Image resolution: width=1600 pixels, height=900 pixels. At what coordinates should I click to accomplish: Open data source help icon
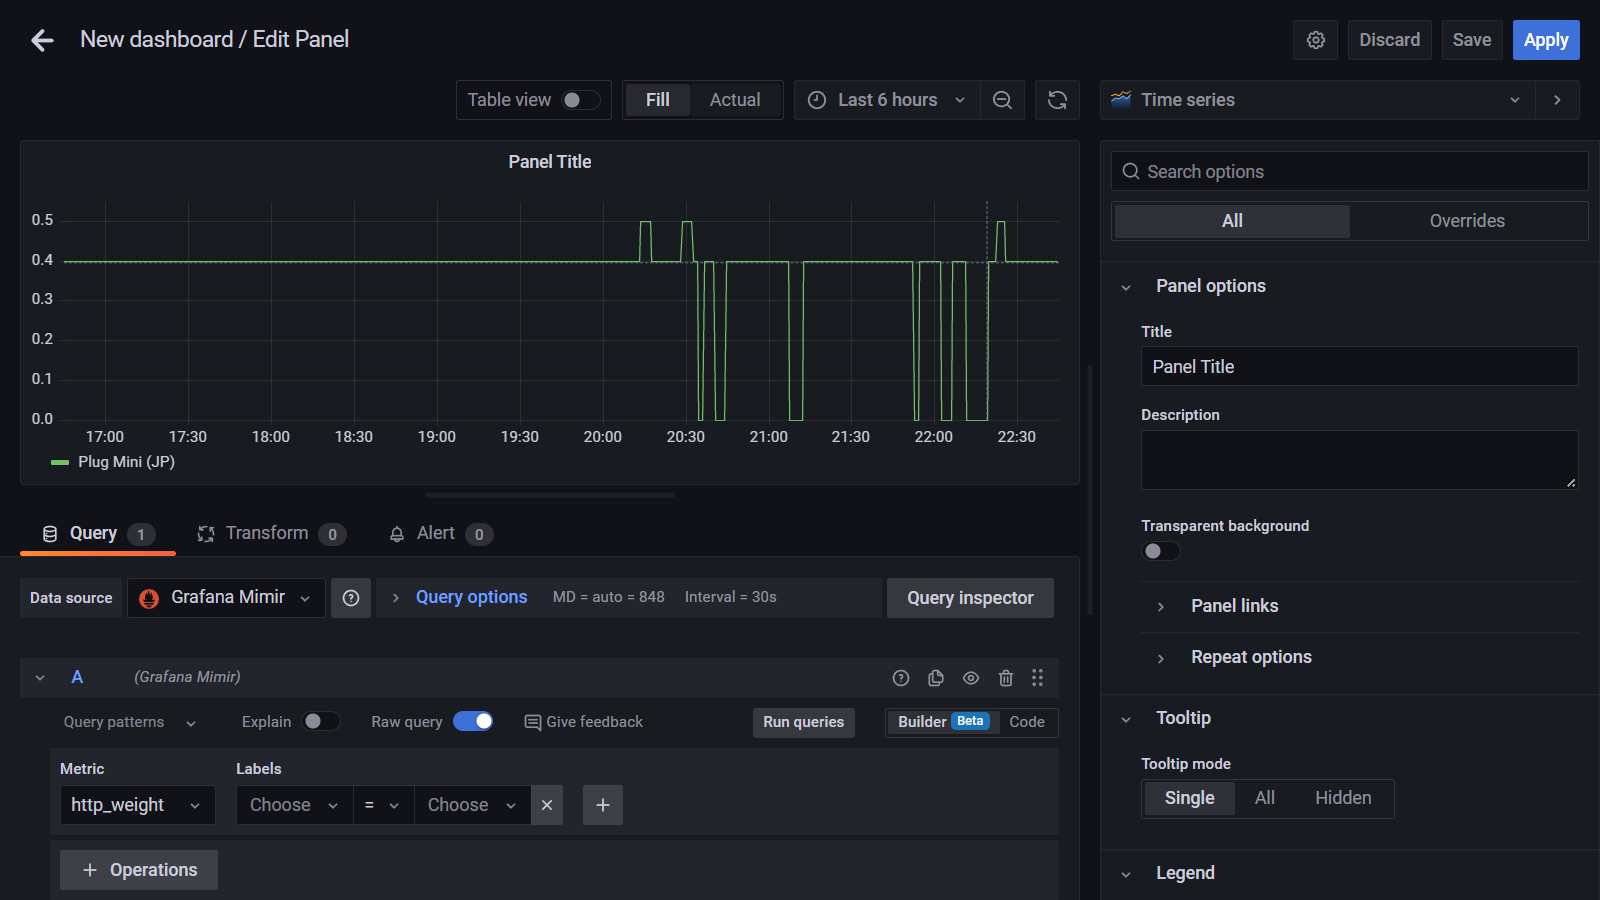tap(351, 598)
